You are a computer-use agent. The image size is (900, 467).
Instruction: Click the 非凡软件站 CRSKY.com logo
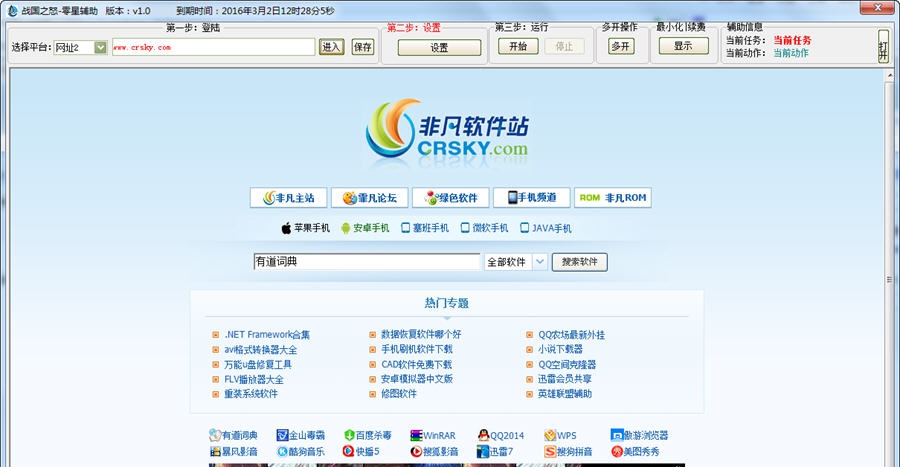click(447, 130)
